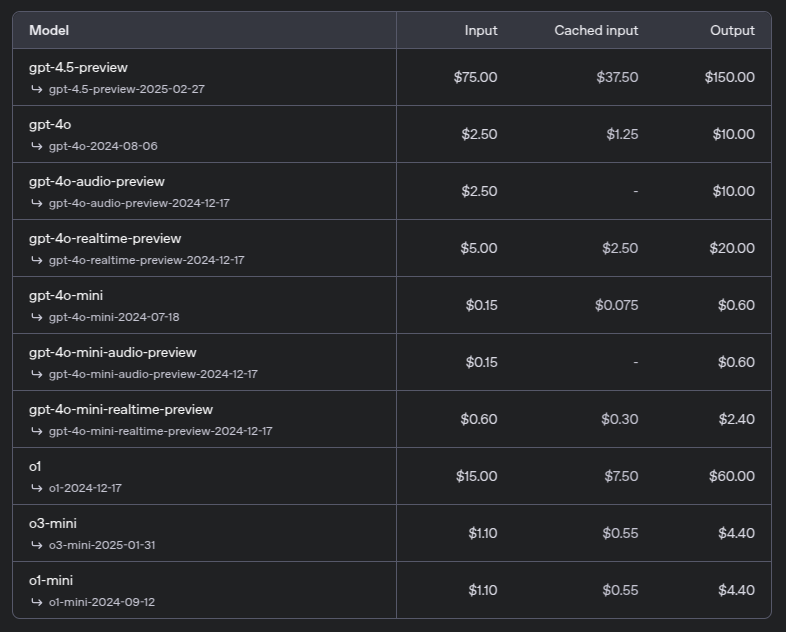
Task: Click the o1-mini row $4.40 output price
Action: (x=736, y=591)
